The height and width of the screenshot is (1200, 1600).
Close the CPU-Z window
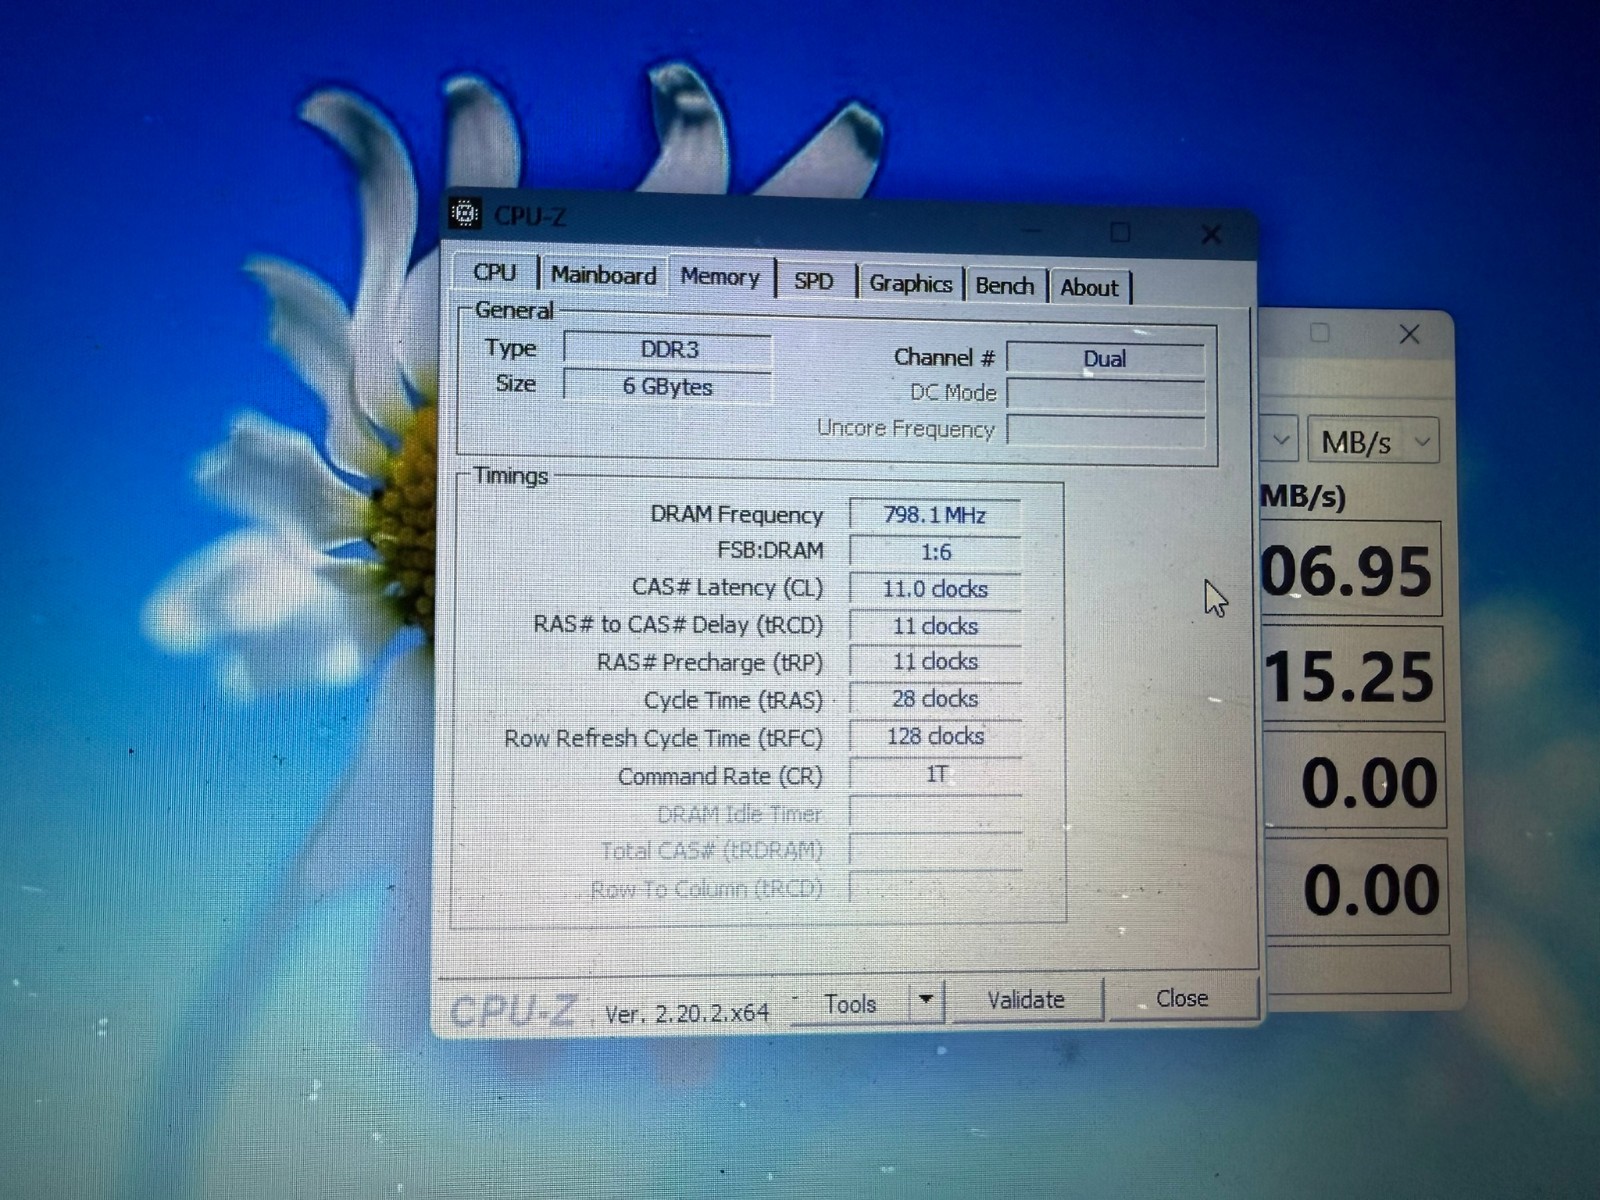pyautogui.click(x=1211, y=235)
